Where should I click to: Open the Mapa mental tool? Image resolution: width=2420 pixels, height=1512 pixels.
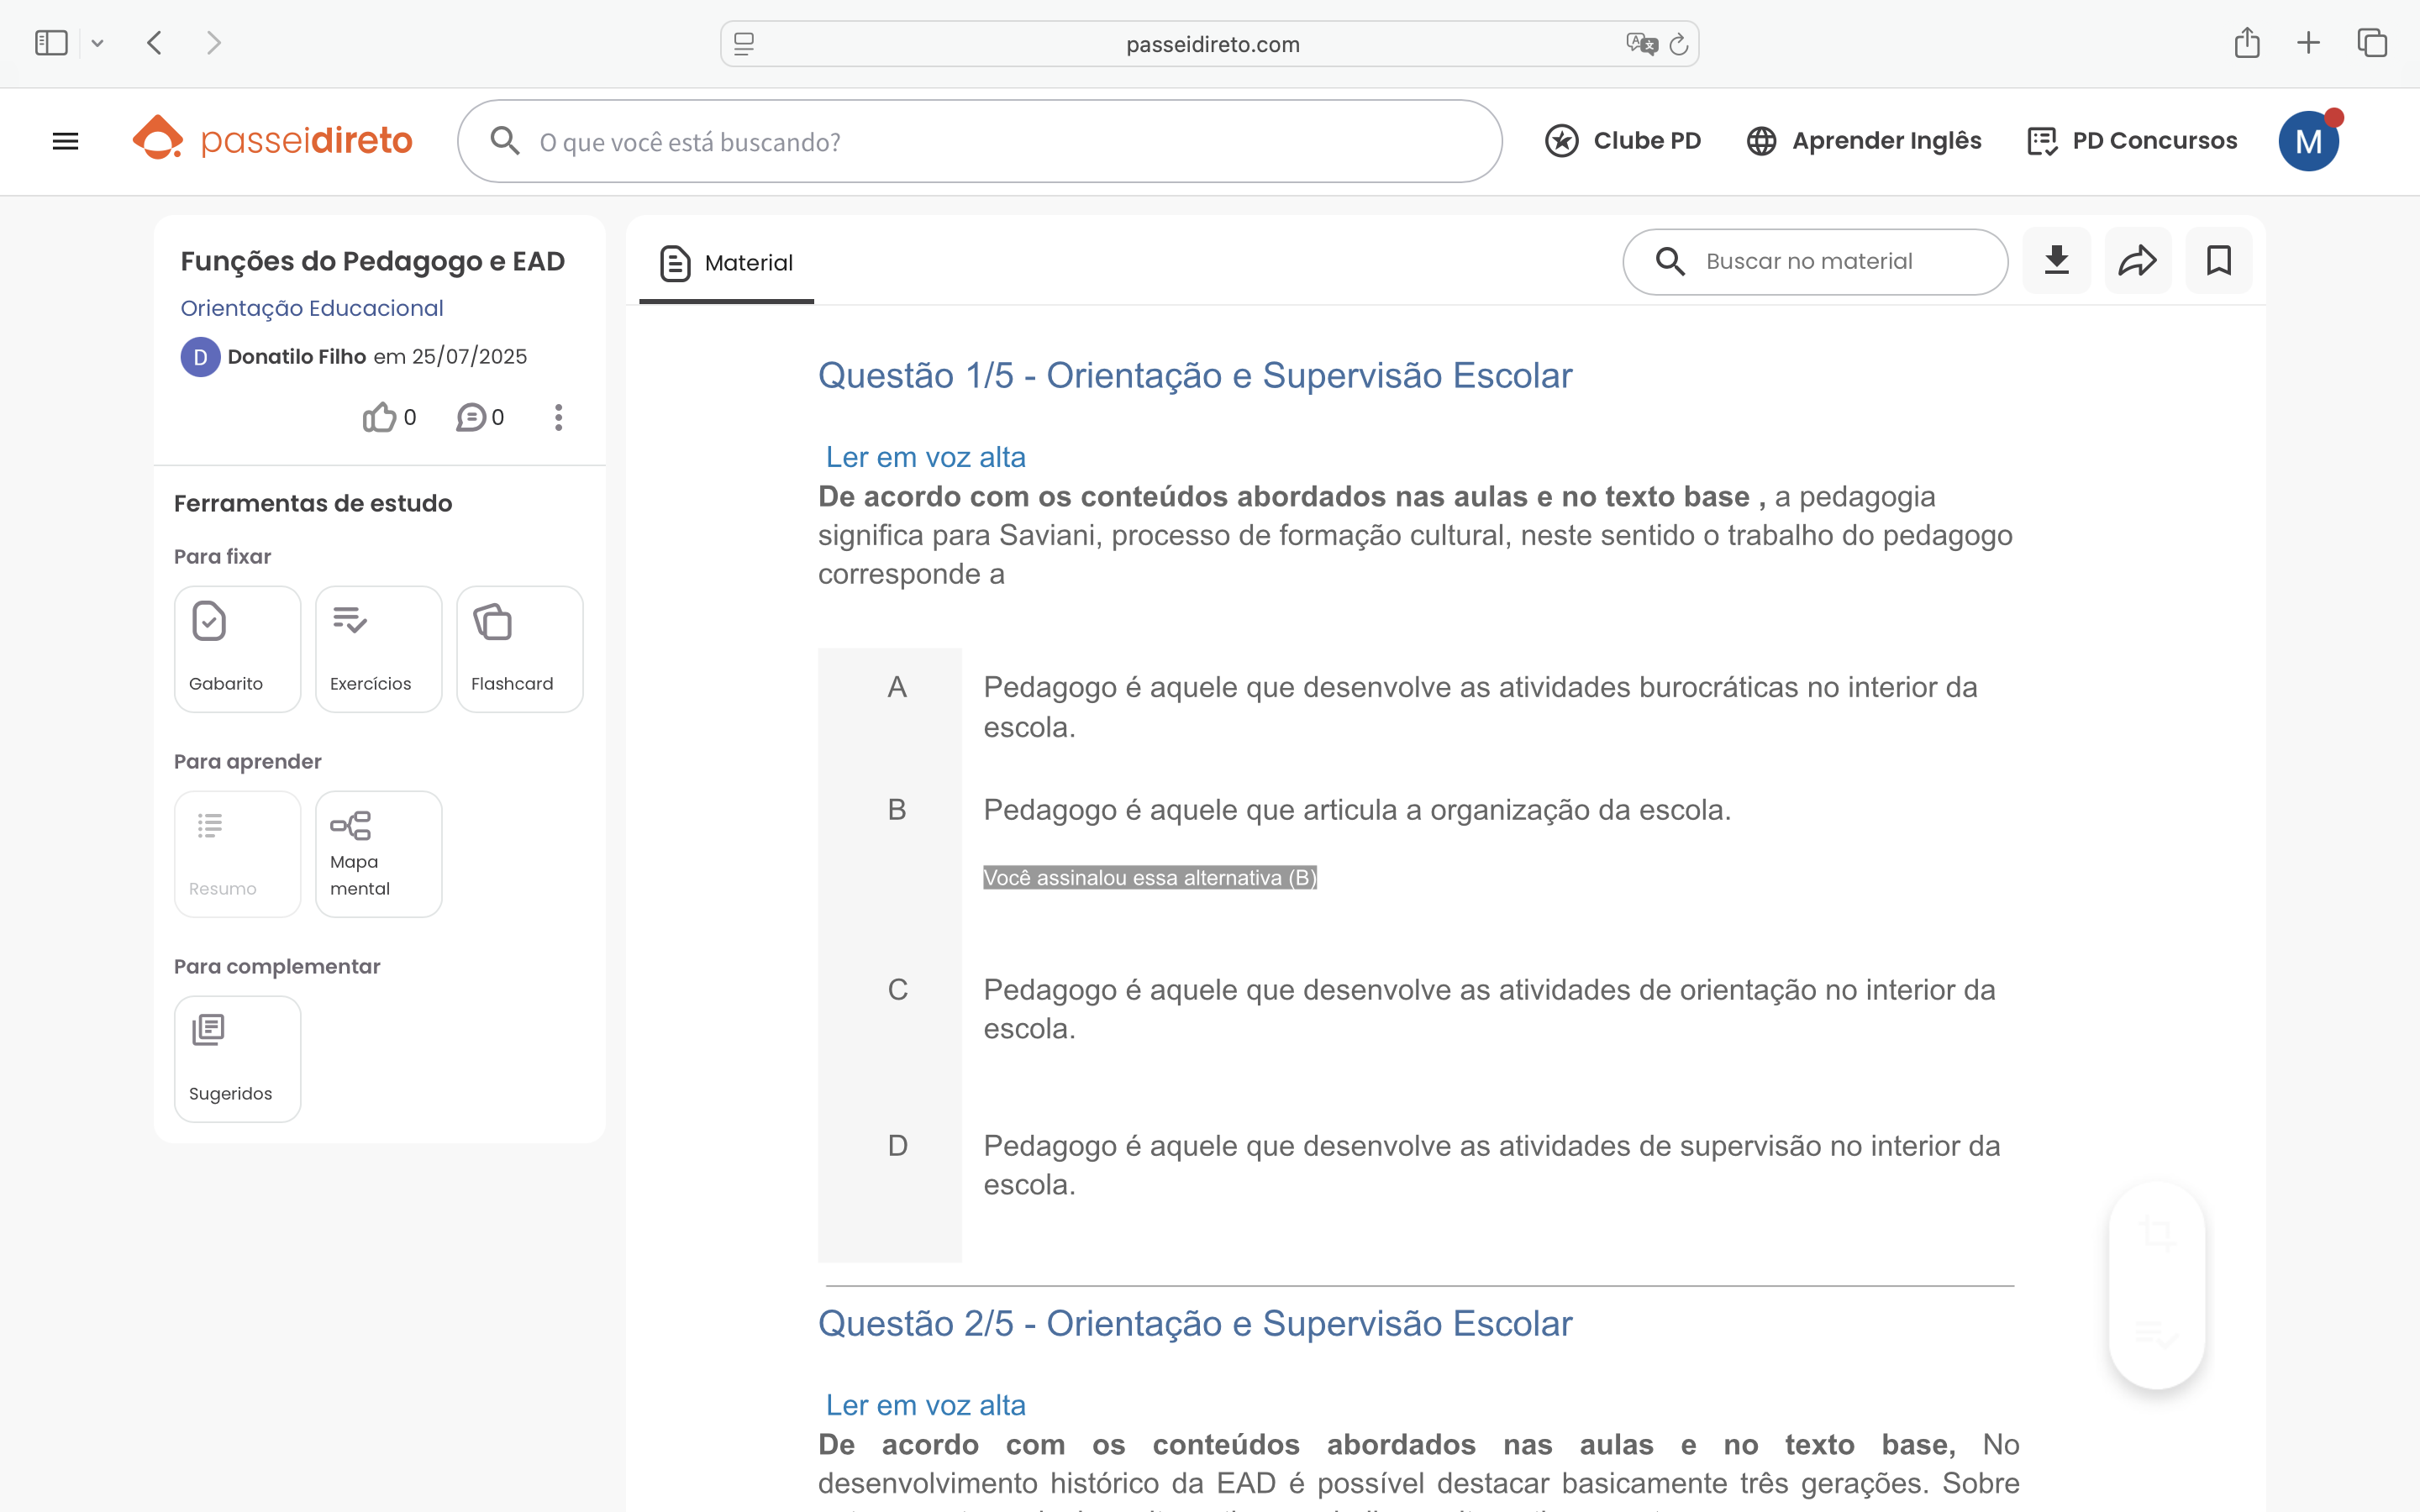tap(378, 854)
